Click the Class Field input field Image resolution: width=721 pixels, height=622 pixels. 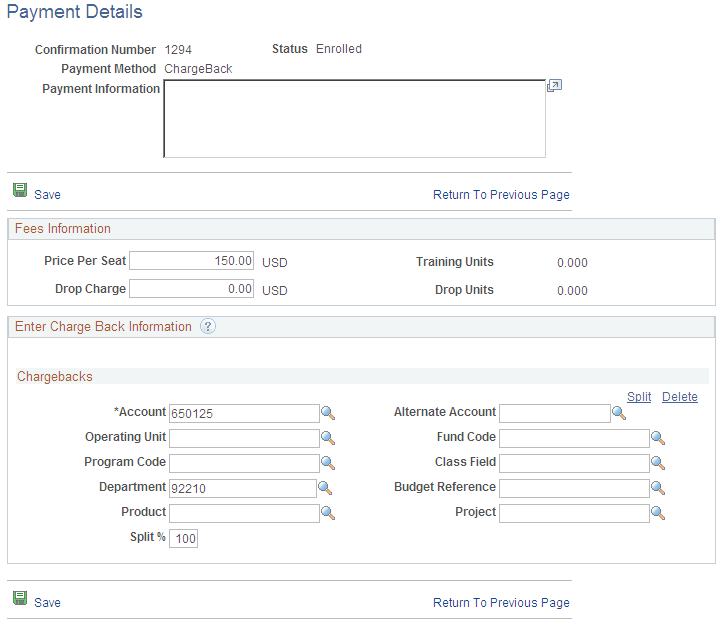point(574,463)
